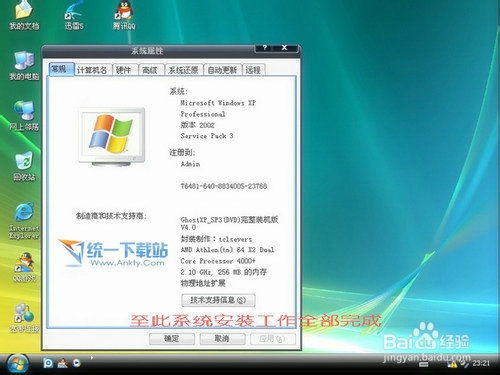
Task: Open the Start menu orb
Action: 17,363
